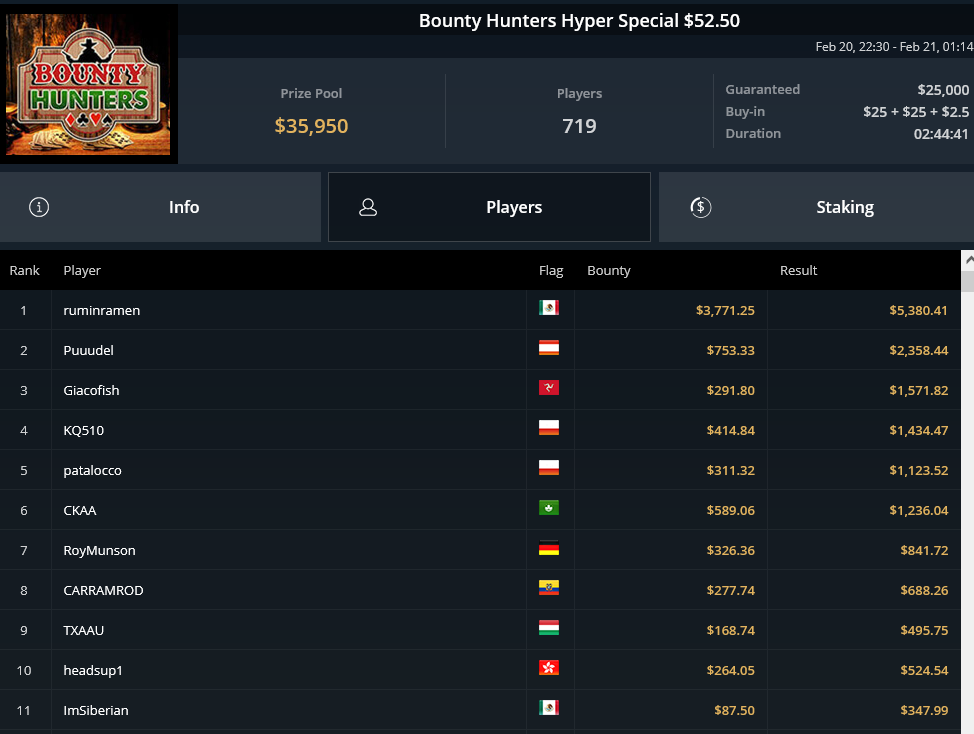Click bounty value $291.80
Image resolution: width=974 pixels, height=734 pixels.
click(x=730, y=390)
